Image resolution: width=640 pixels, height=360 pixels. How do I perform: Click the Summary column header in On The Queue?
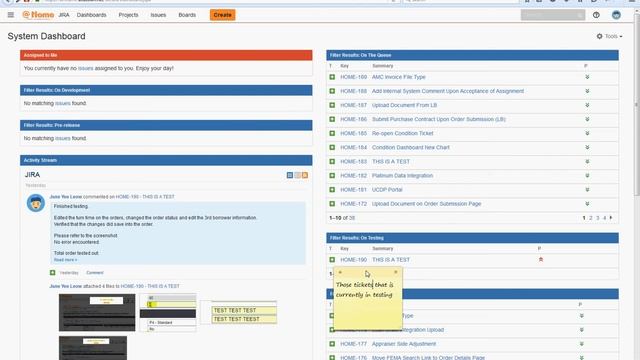[x=382, y=66]
